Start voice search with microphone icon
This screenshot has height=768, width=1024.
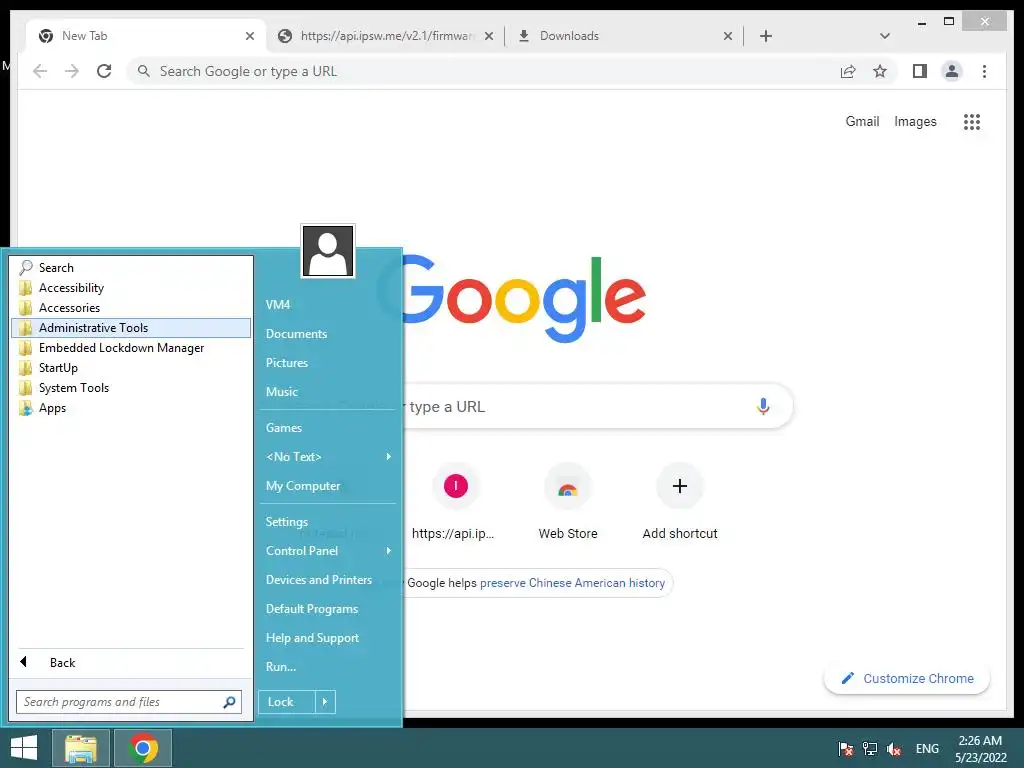(x=763, y=406)
